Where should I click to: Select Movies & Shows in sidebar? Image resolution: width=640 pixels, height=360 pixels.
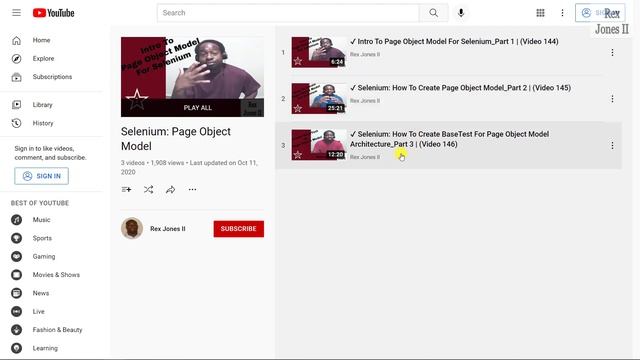pyautogui.click(x=55, y=275)
